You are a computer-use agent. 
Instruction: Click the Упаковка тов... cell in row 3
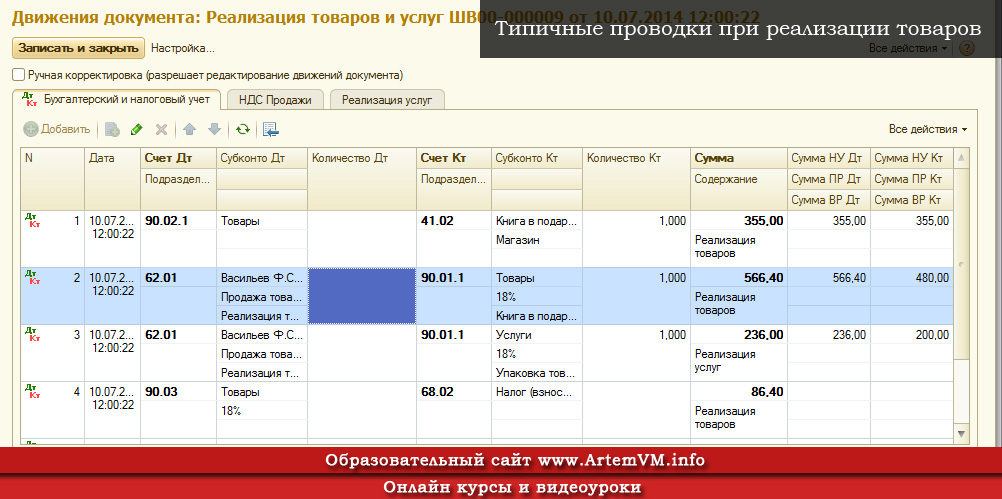point(537,373)
